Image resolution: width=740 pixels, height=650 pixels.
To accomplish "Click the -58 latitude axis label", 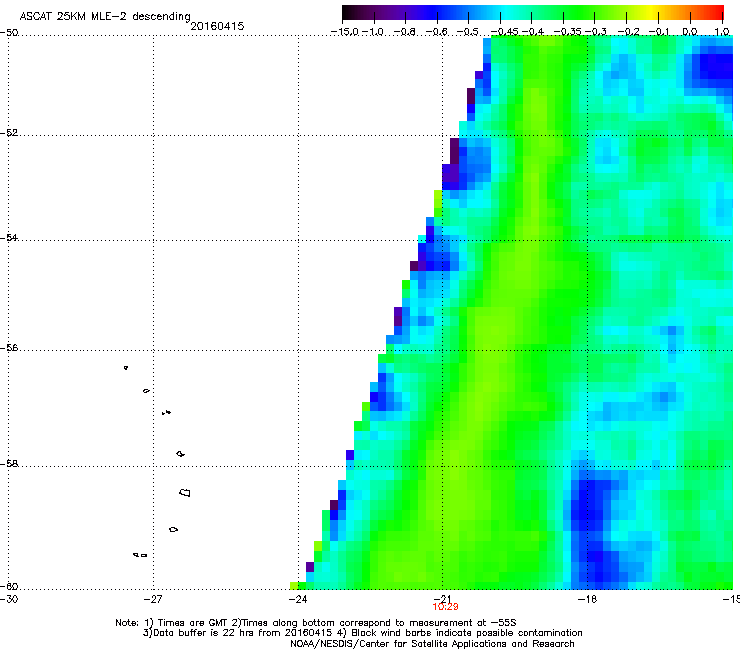I will (9, 464).
